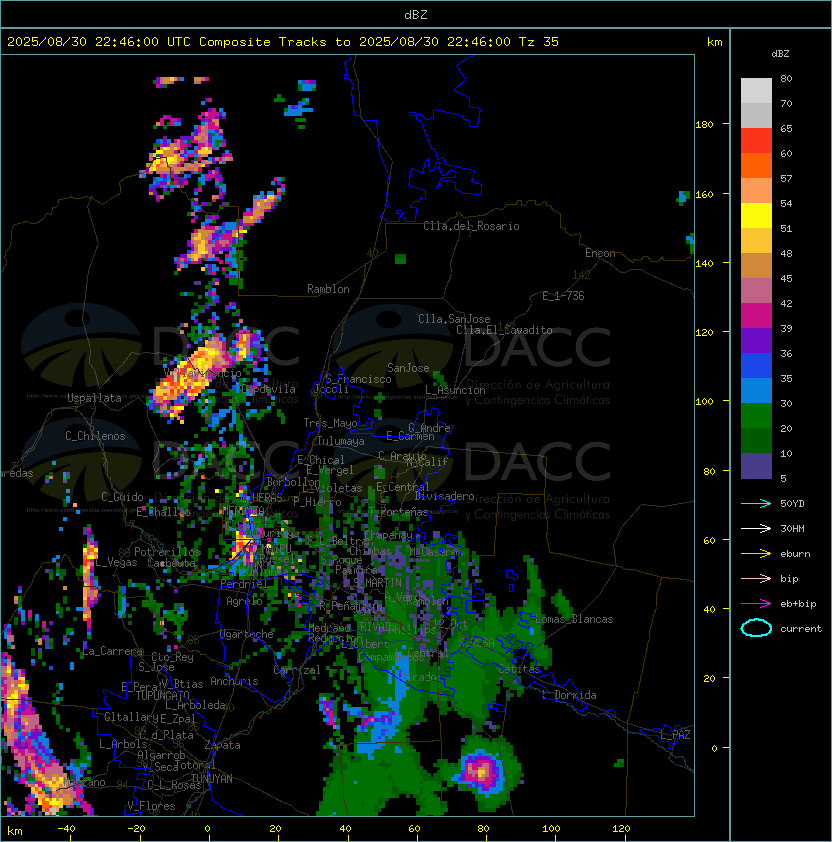Click the '-40' tick on bottom km axis
The image size is (832, 842).
pos(67,829)
